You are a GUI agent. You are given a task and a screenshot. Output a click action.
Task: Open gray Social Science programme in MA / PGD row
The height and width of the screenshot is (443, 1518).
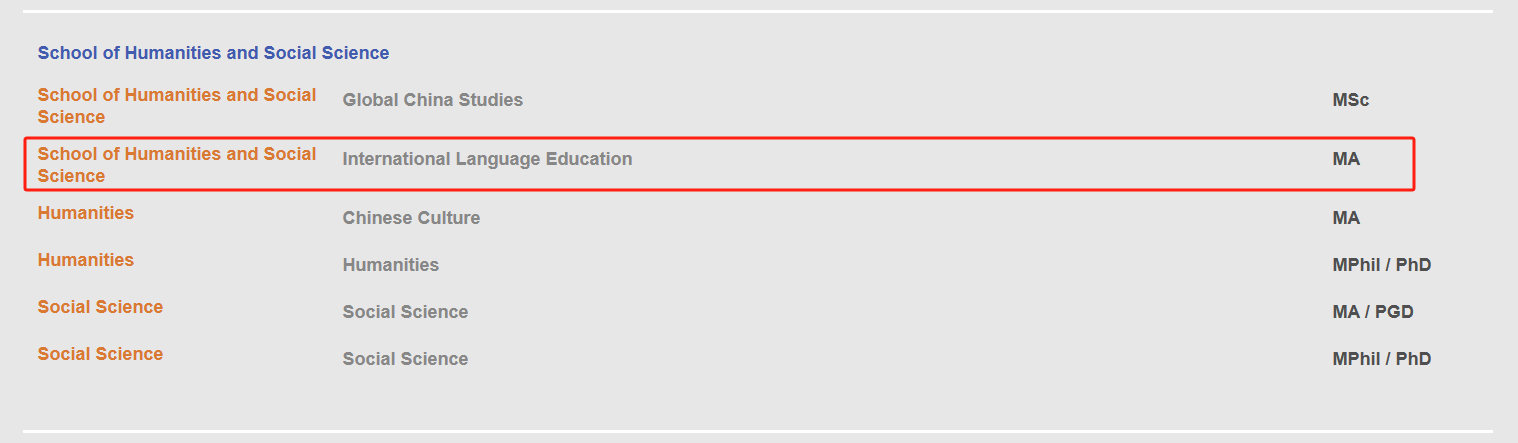pyautogui.click(x=405, y=312)
